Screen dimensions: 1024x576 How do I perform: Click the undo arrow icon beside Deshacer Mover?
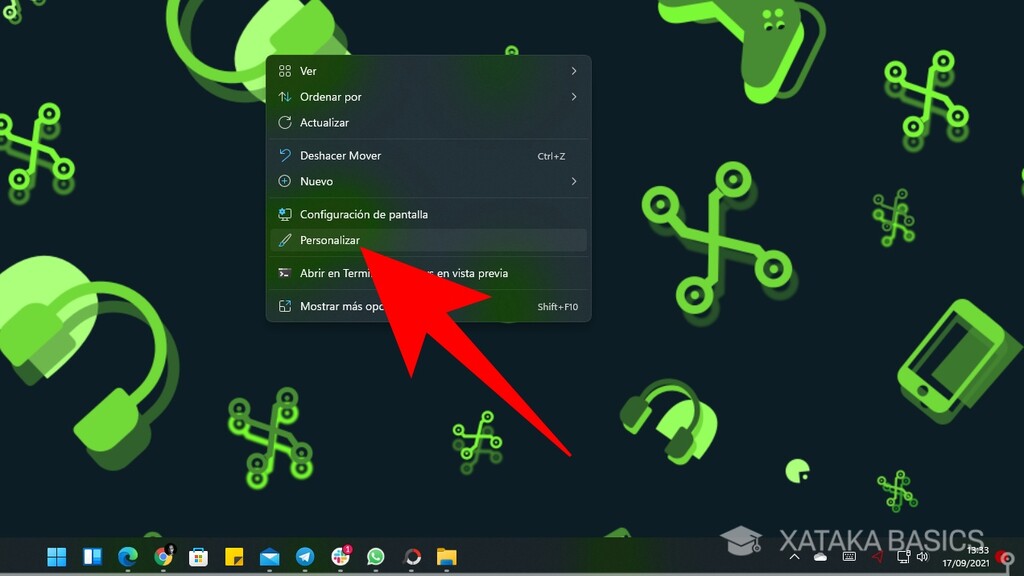click(x=285, y=155)
